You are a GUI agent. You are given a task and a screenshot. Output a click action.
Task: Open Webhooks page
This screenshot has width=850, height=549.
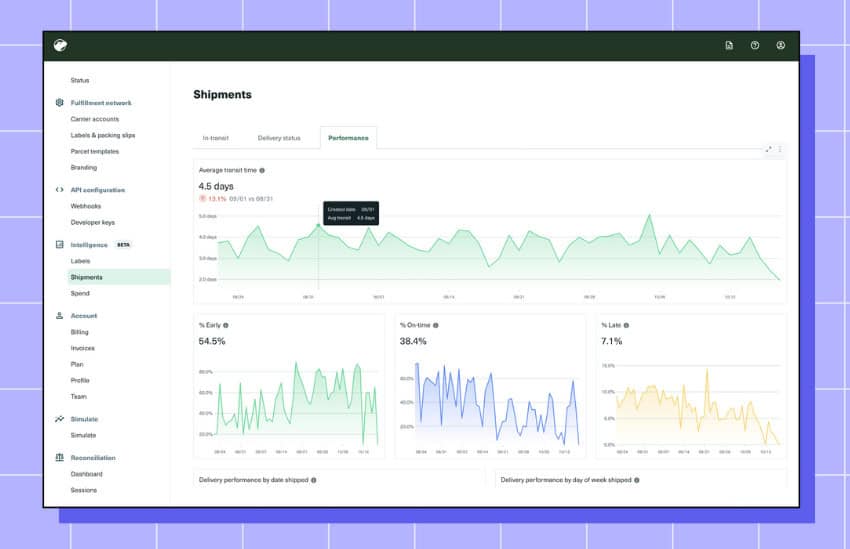86,206
